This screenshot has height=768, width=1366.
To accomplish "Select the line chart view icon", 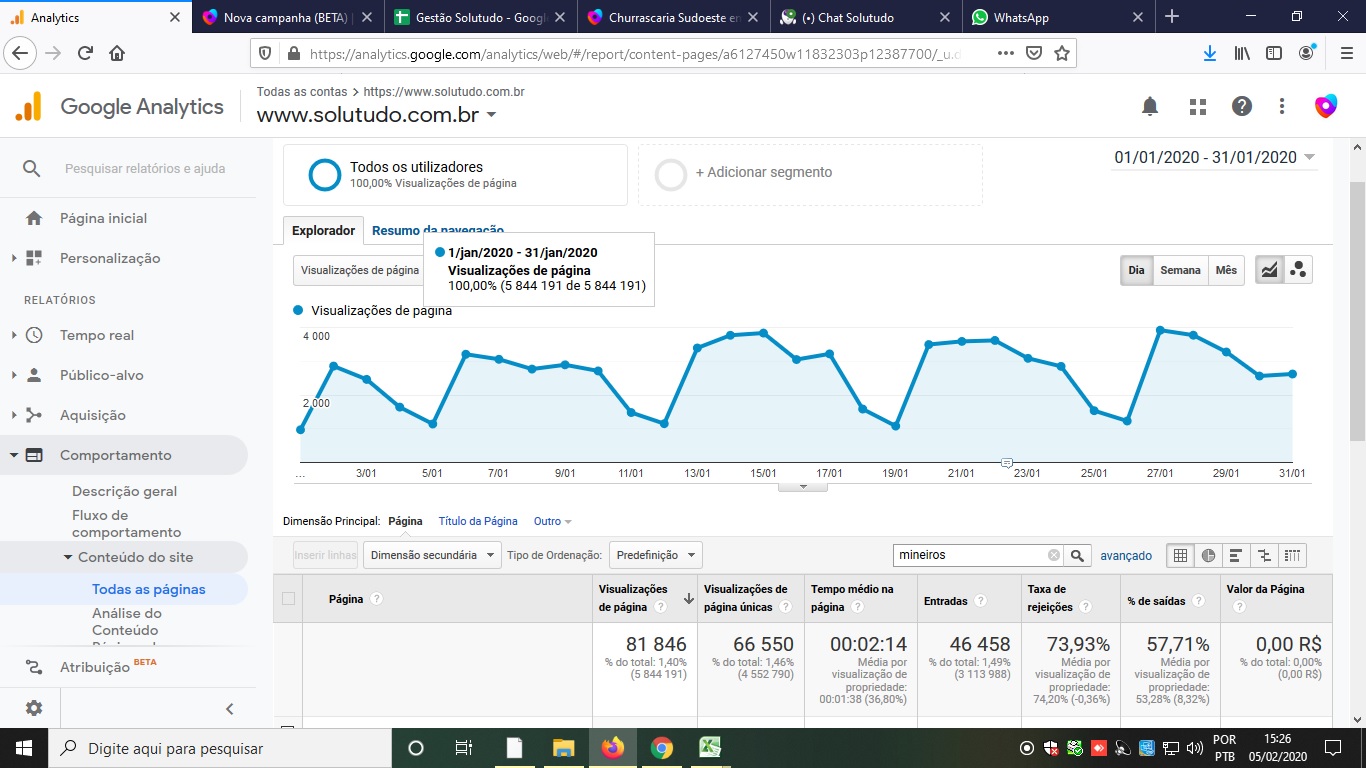I will tap(1269, 270).
